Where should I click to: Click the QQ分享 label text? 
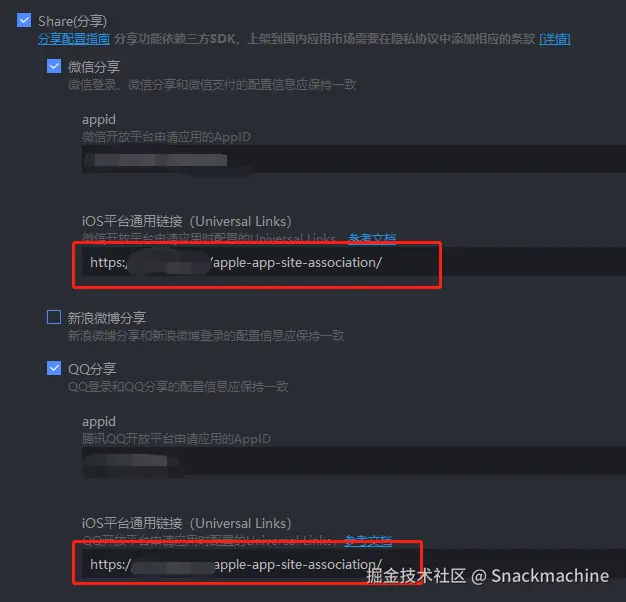tap(92, 368)
